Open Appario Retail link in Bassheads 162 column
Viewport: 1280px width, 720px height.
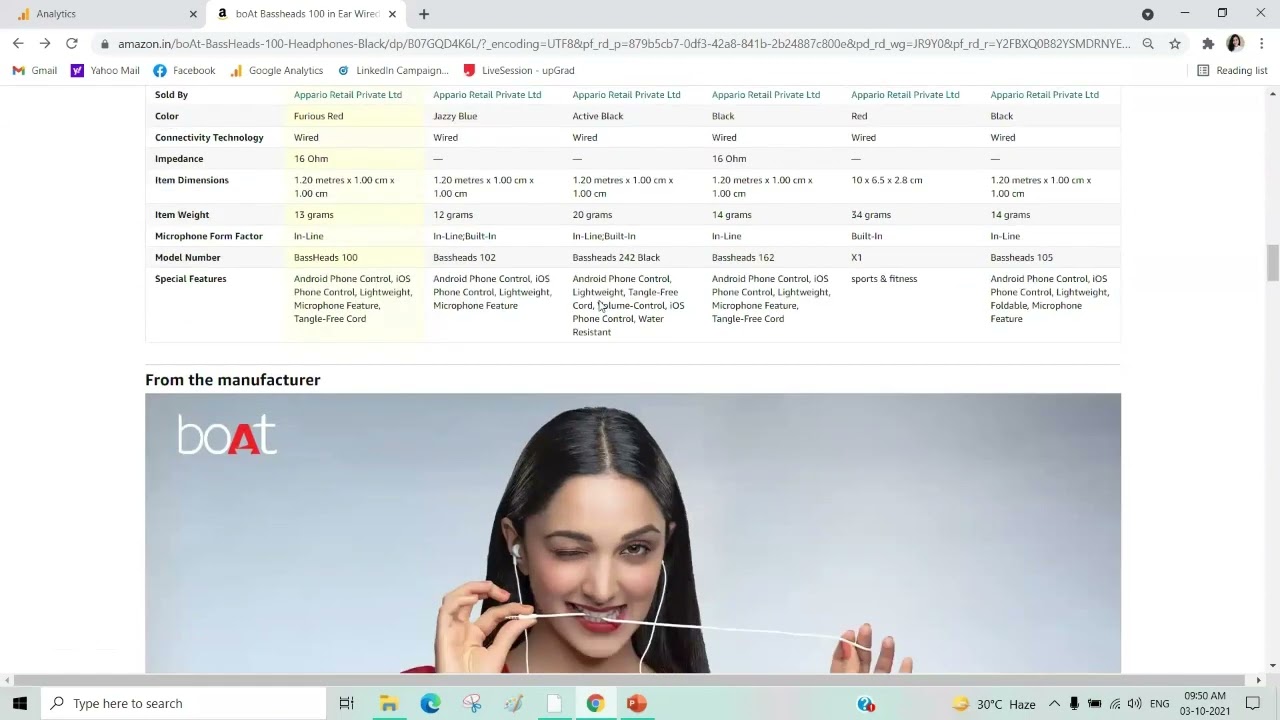(x=766, y=95)
